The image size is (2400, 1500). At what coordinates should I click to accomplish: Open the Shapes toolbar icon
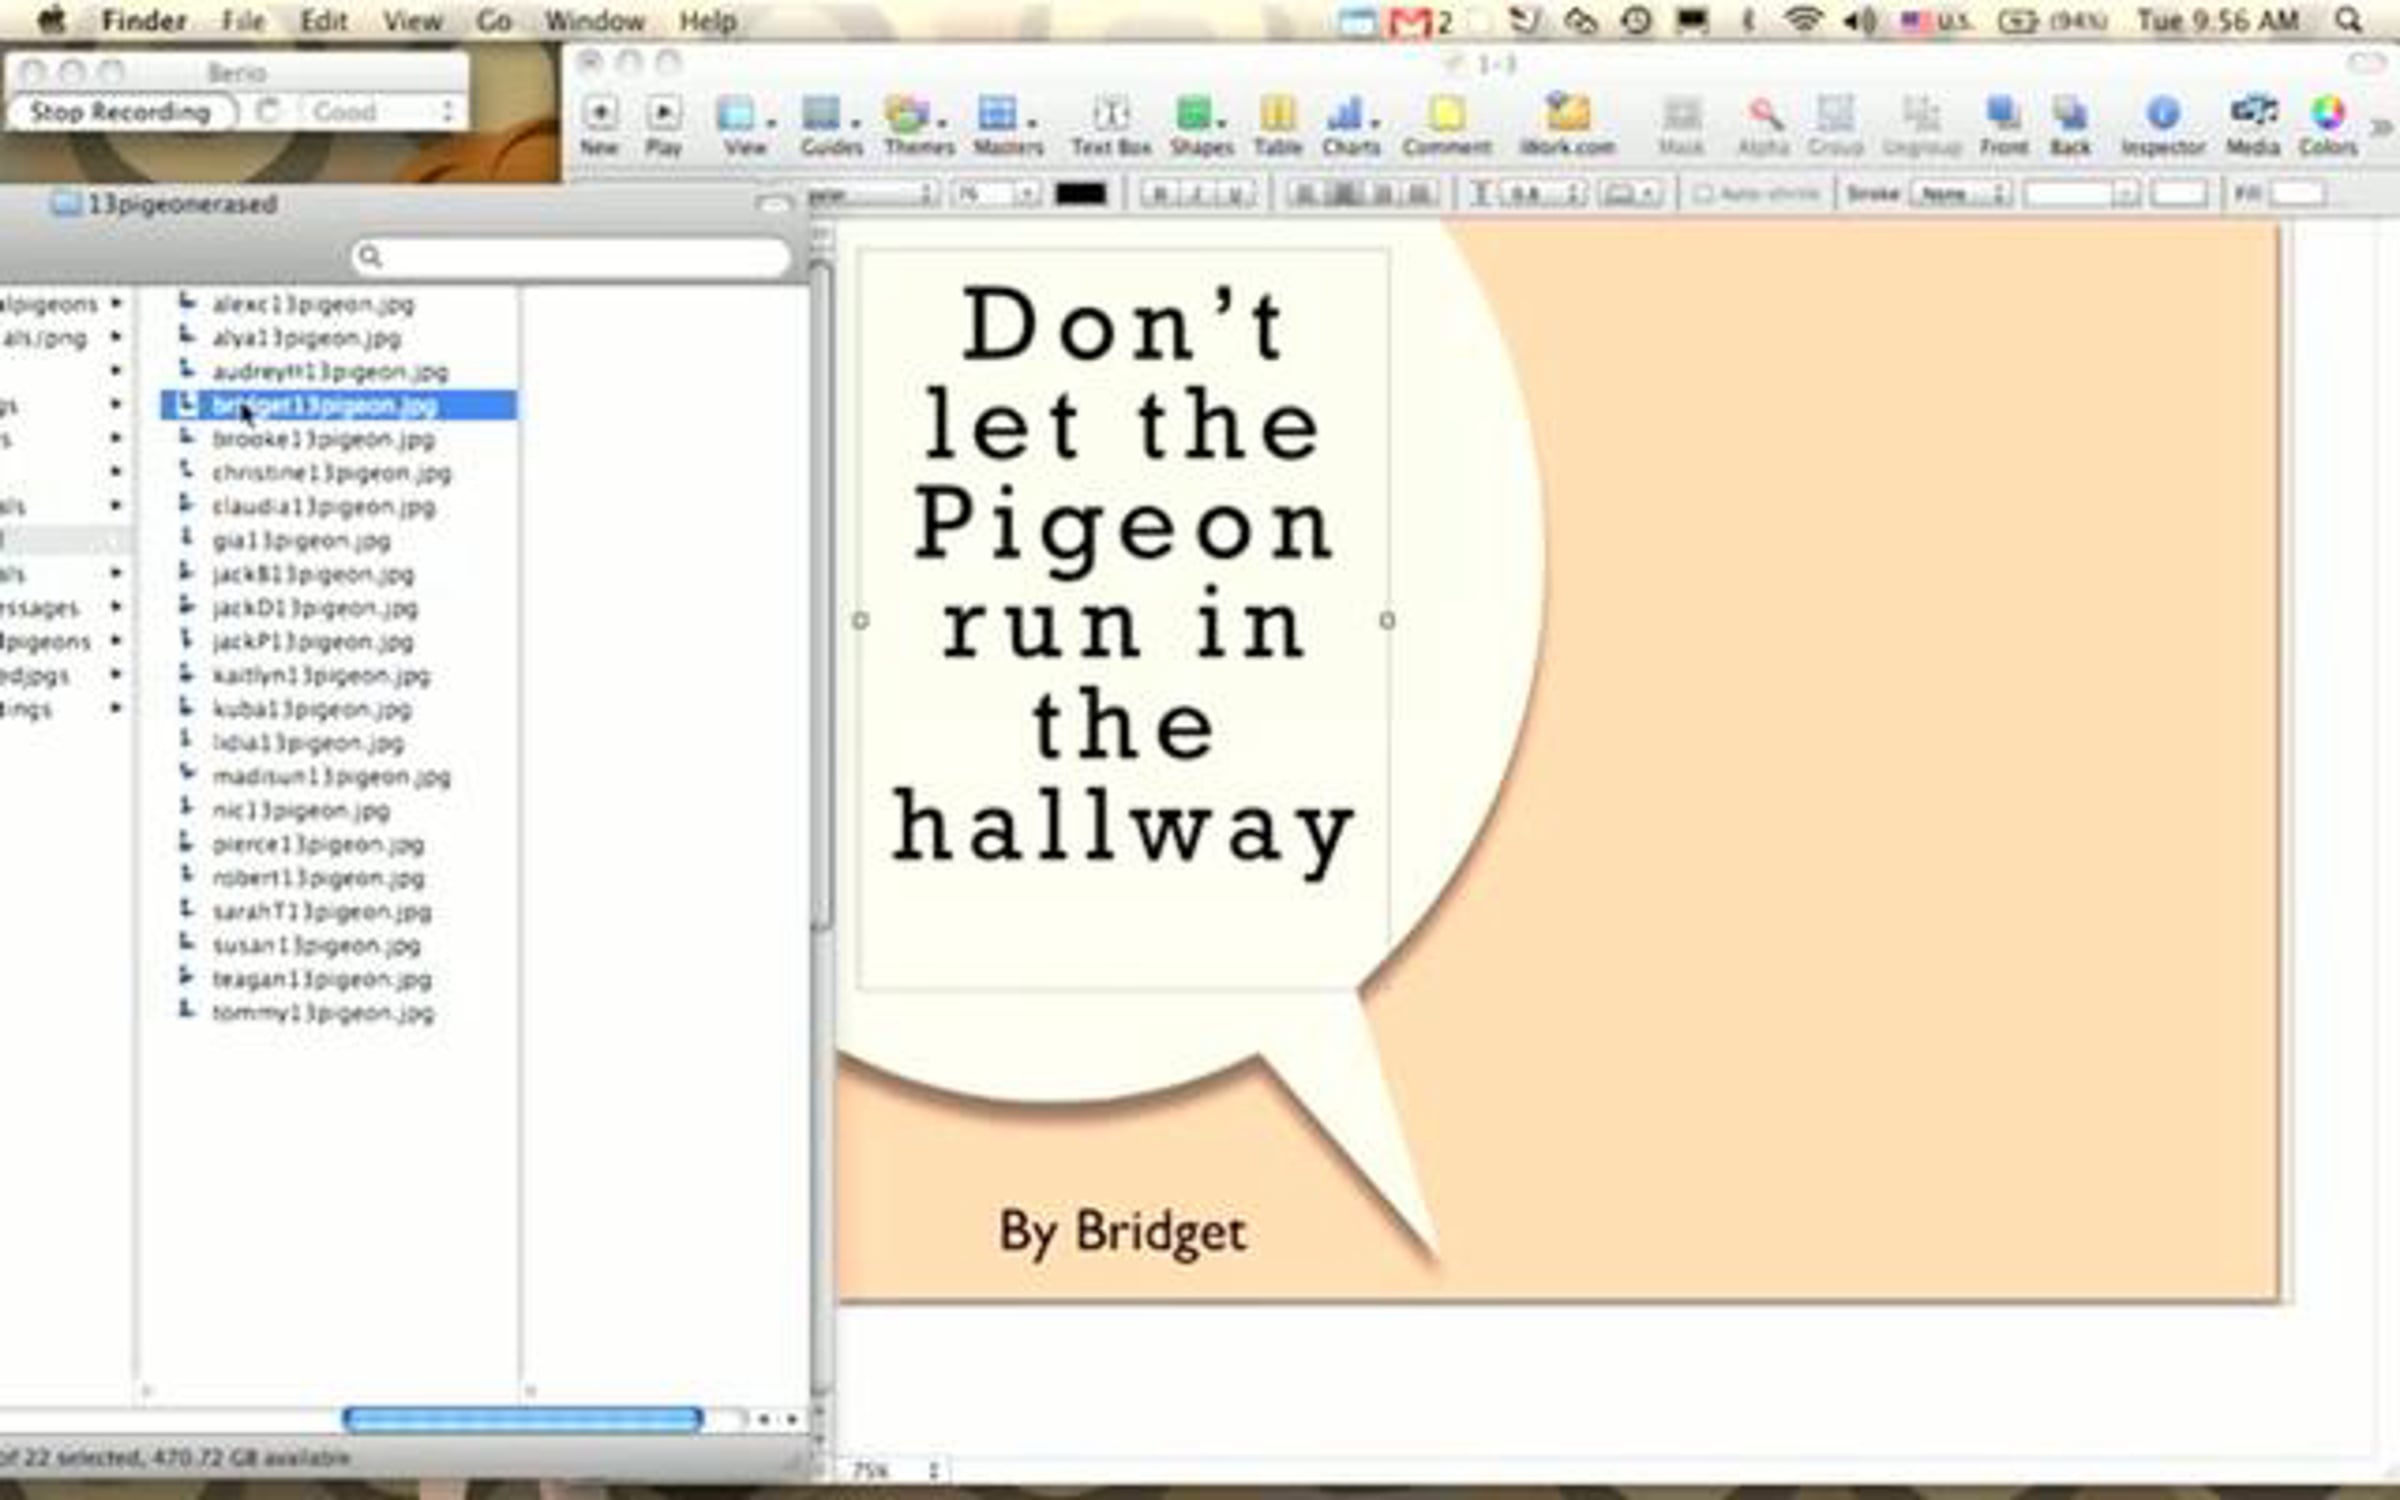coord(1194,113)
